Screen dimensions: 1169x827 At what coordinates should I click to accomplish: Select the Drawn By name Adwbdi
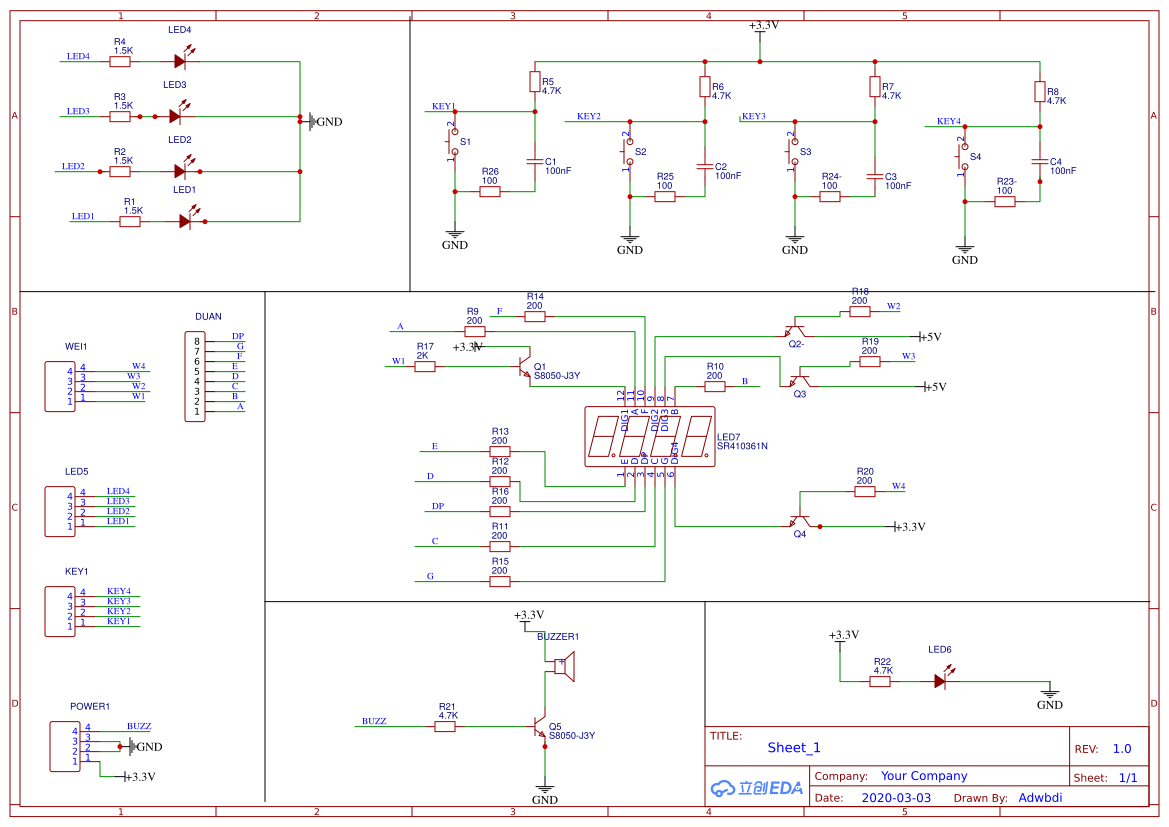coord(1040,798)
